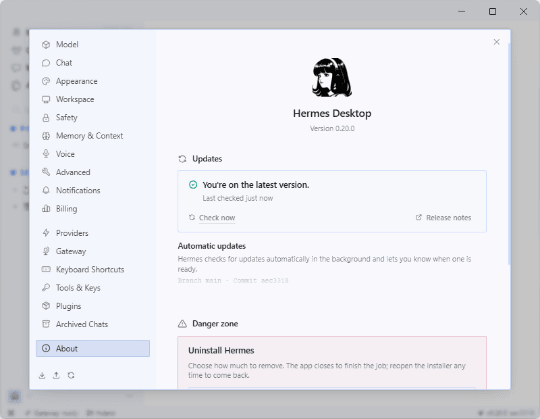
Task: Click the settings dialog vertical scrollbar
Action: click(509, 154)
